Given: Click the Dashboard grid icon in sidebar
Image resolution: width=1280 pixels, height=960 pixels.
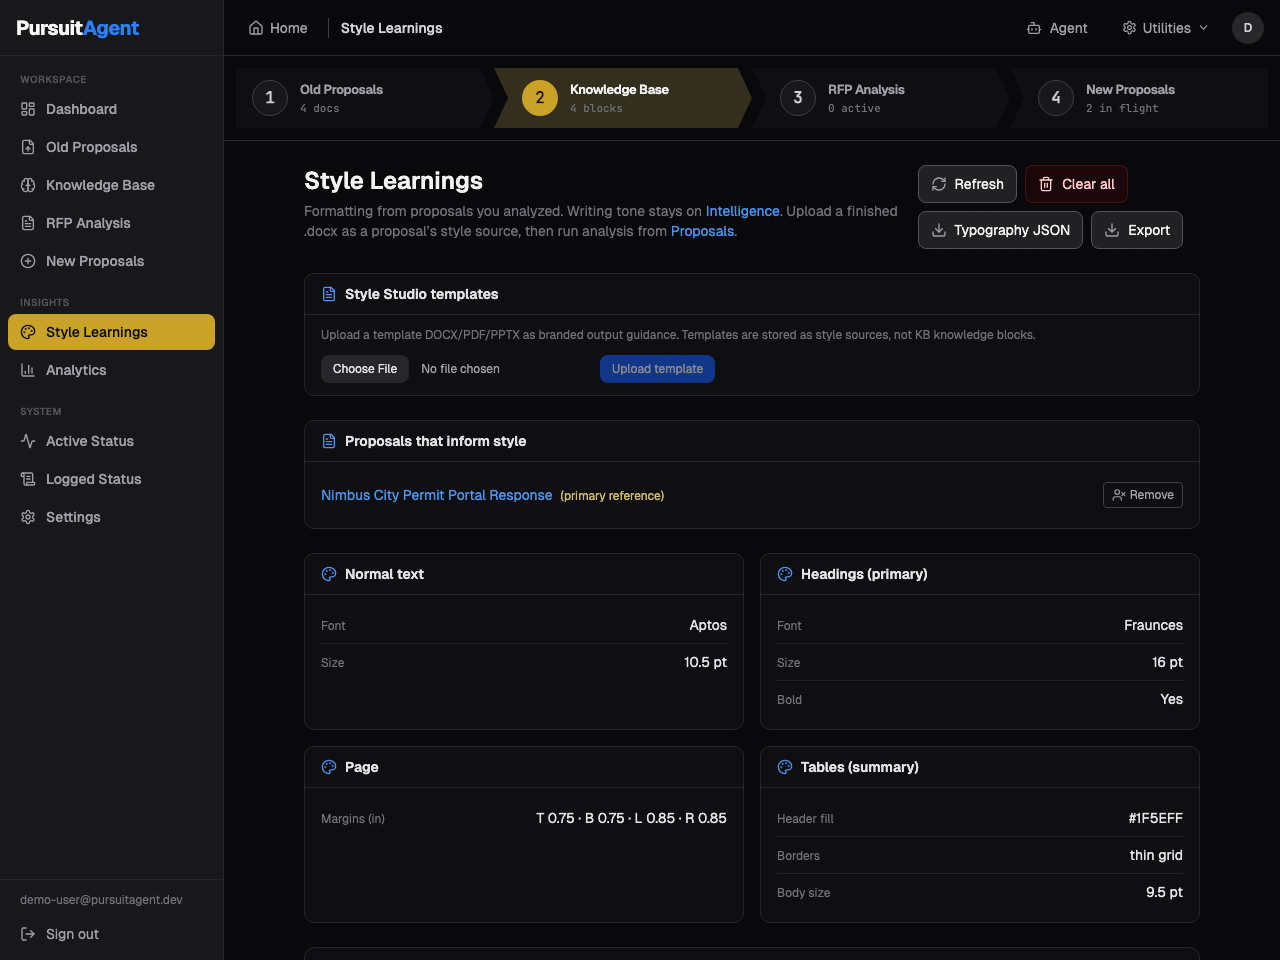Looking at the screenshot, I should [28, 109].
